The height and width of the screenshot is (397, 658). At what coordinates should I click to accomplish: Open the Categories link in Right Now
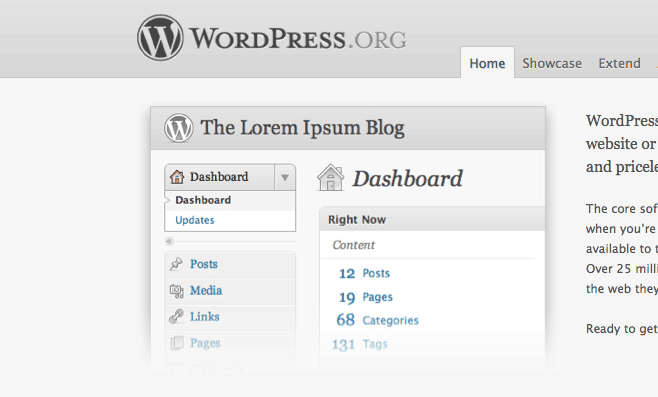[x=391, y=321]
